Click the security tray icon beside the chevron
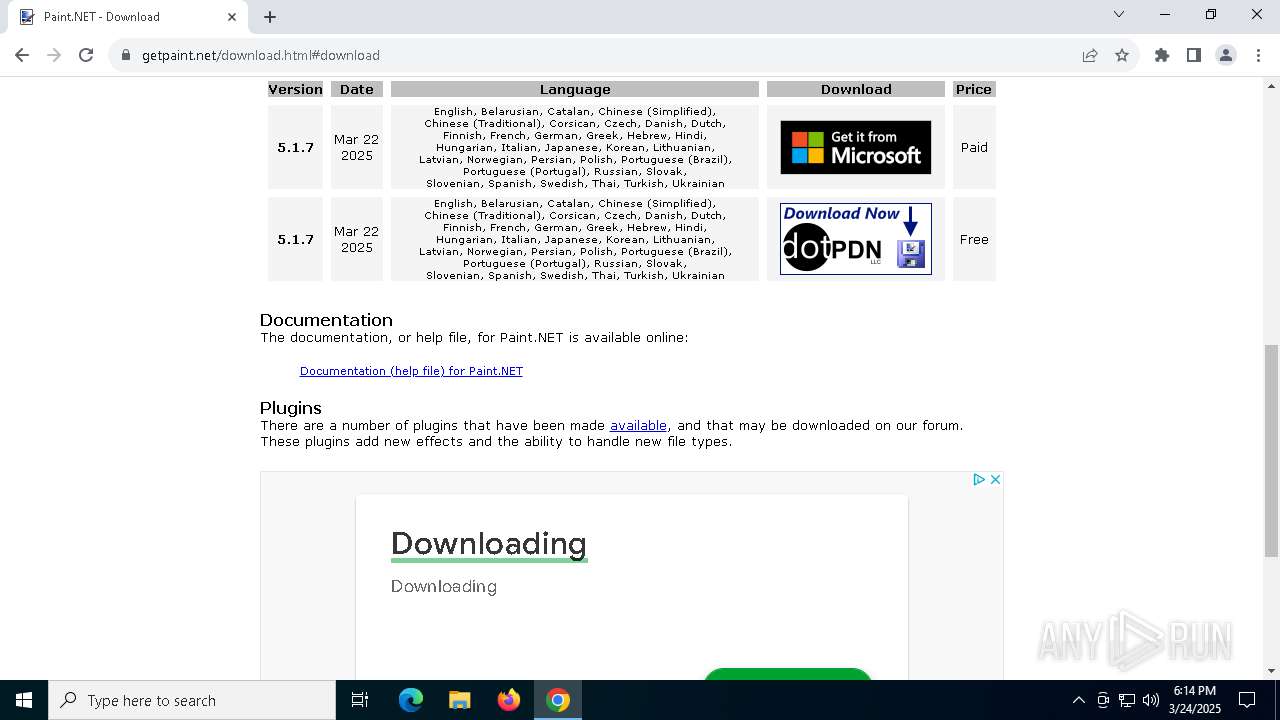 point(1103,700)
